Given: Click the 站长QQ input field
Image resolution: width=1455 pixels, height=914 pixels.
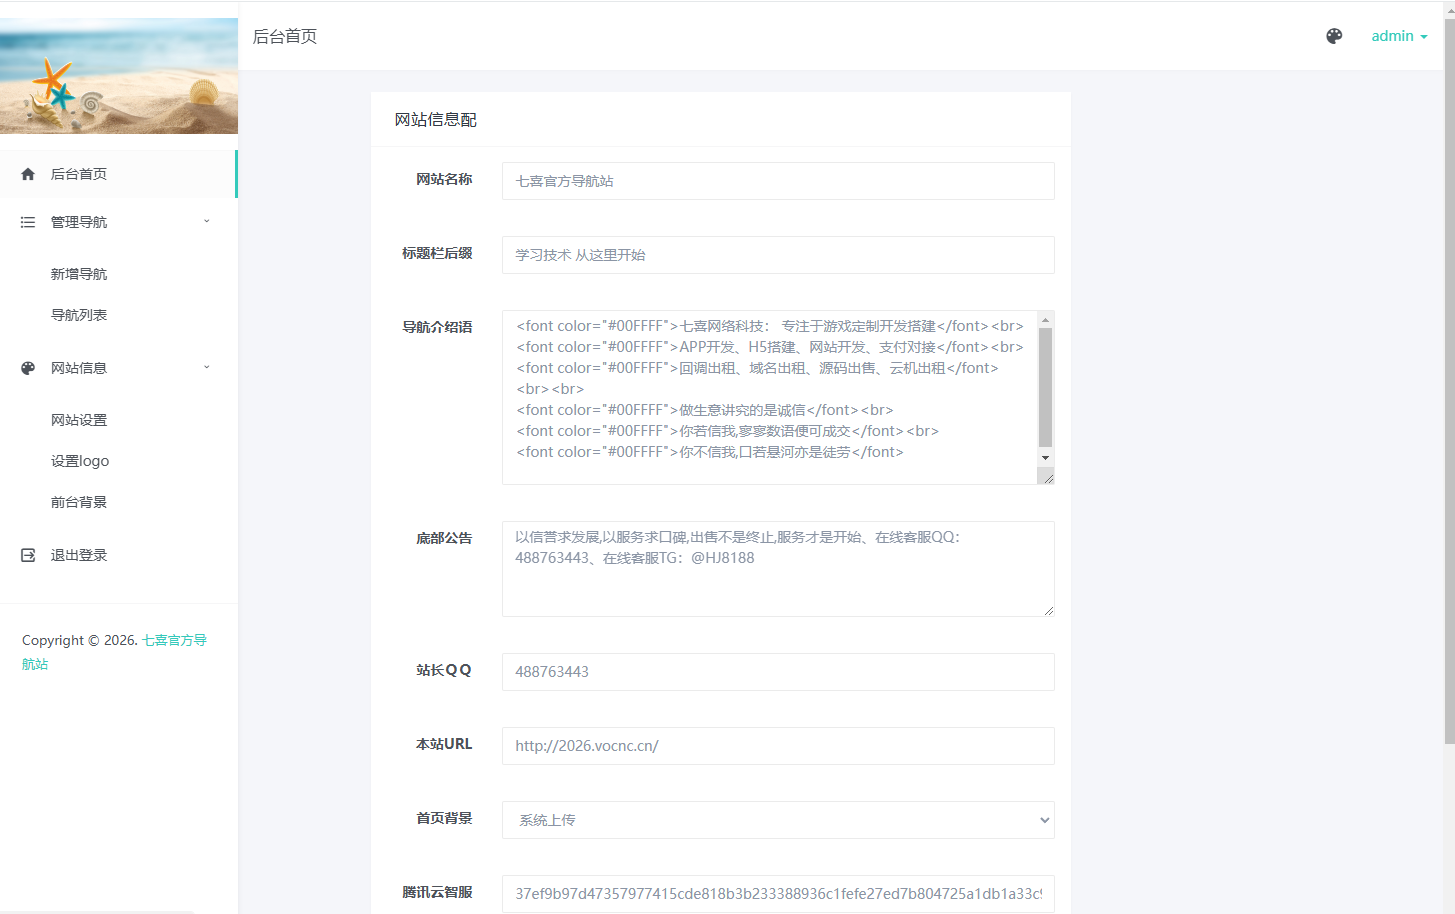Looking at the screenshot, I should click(778, 672).
